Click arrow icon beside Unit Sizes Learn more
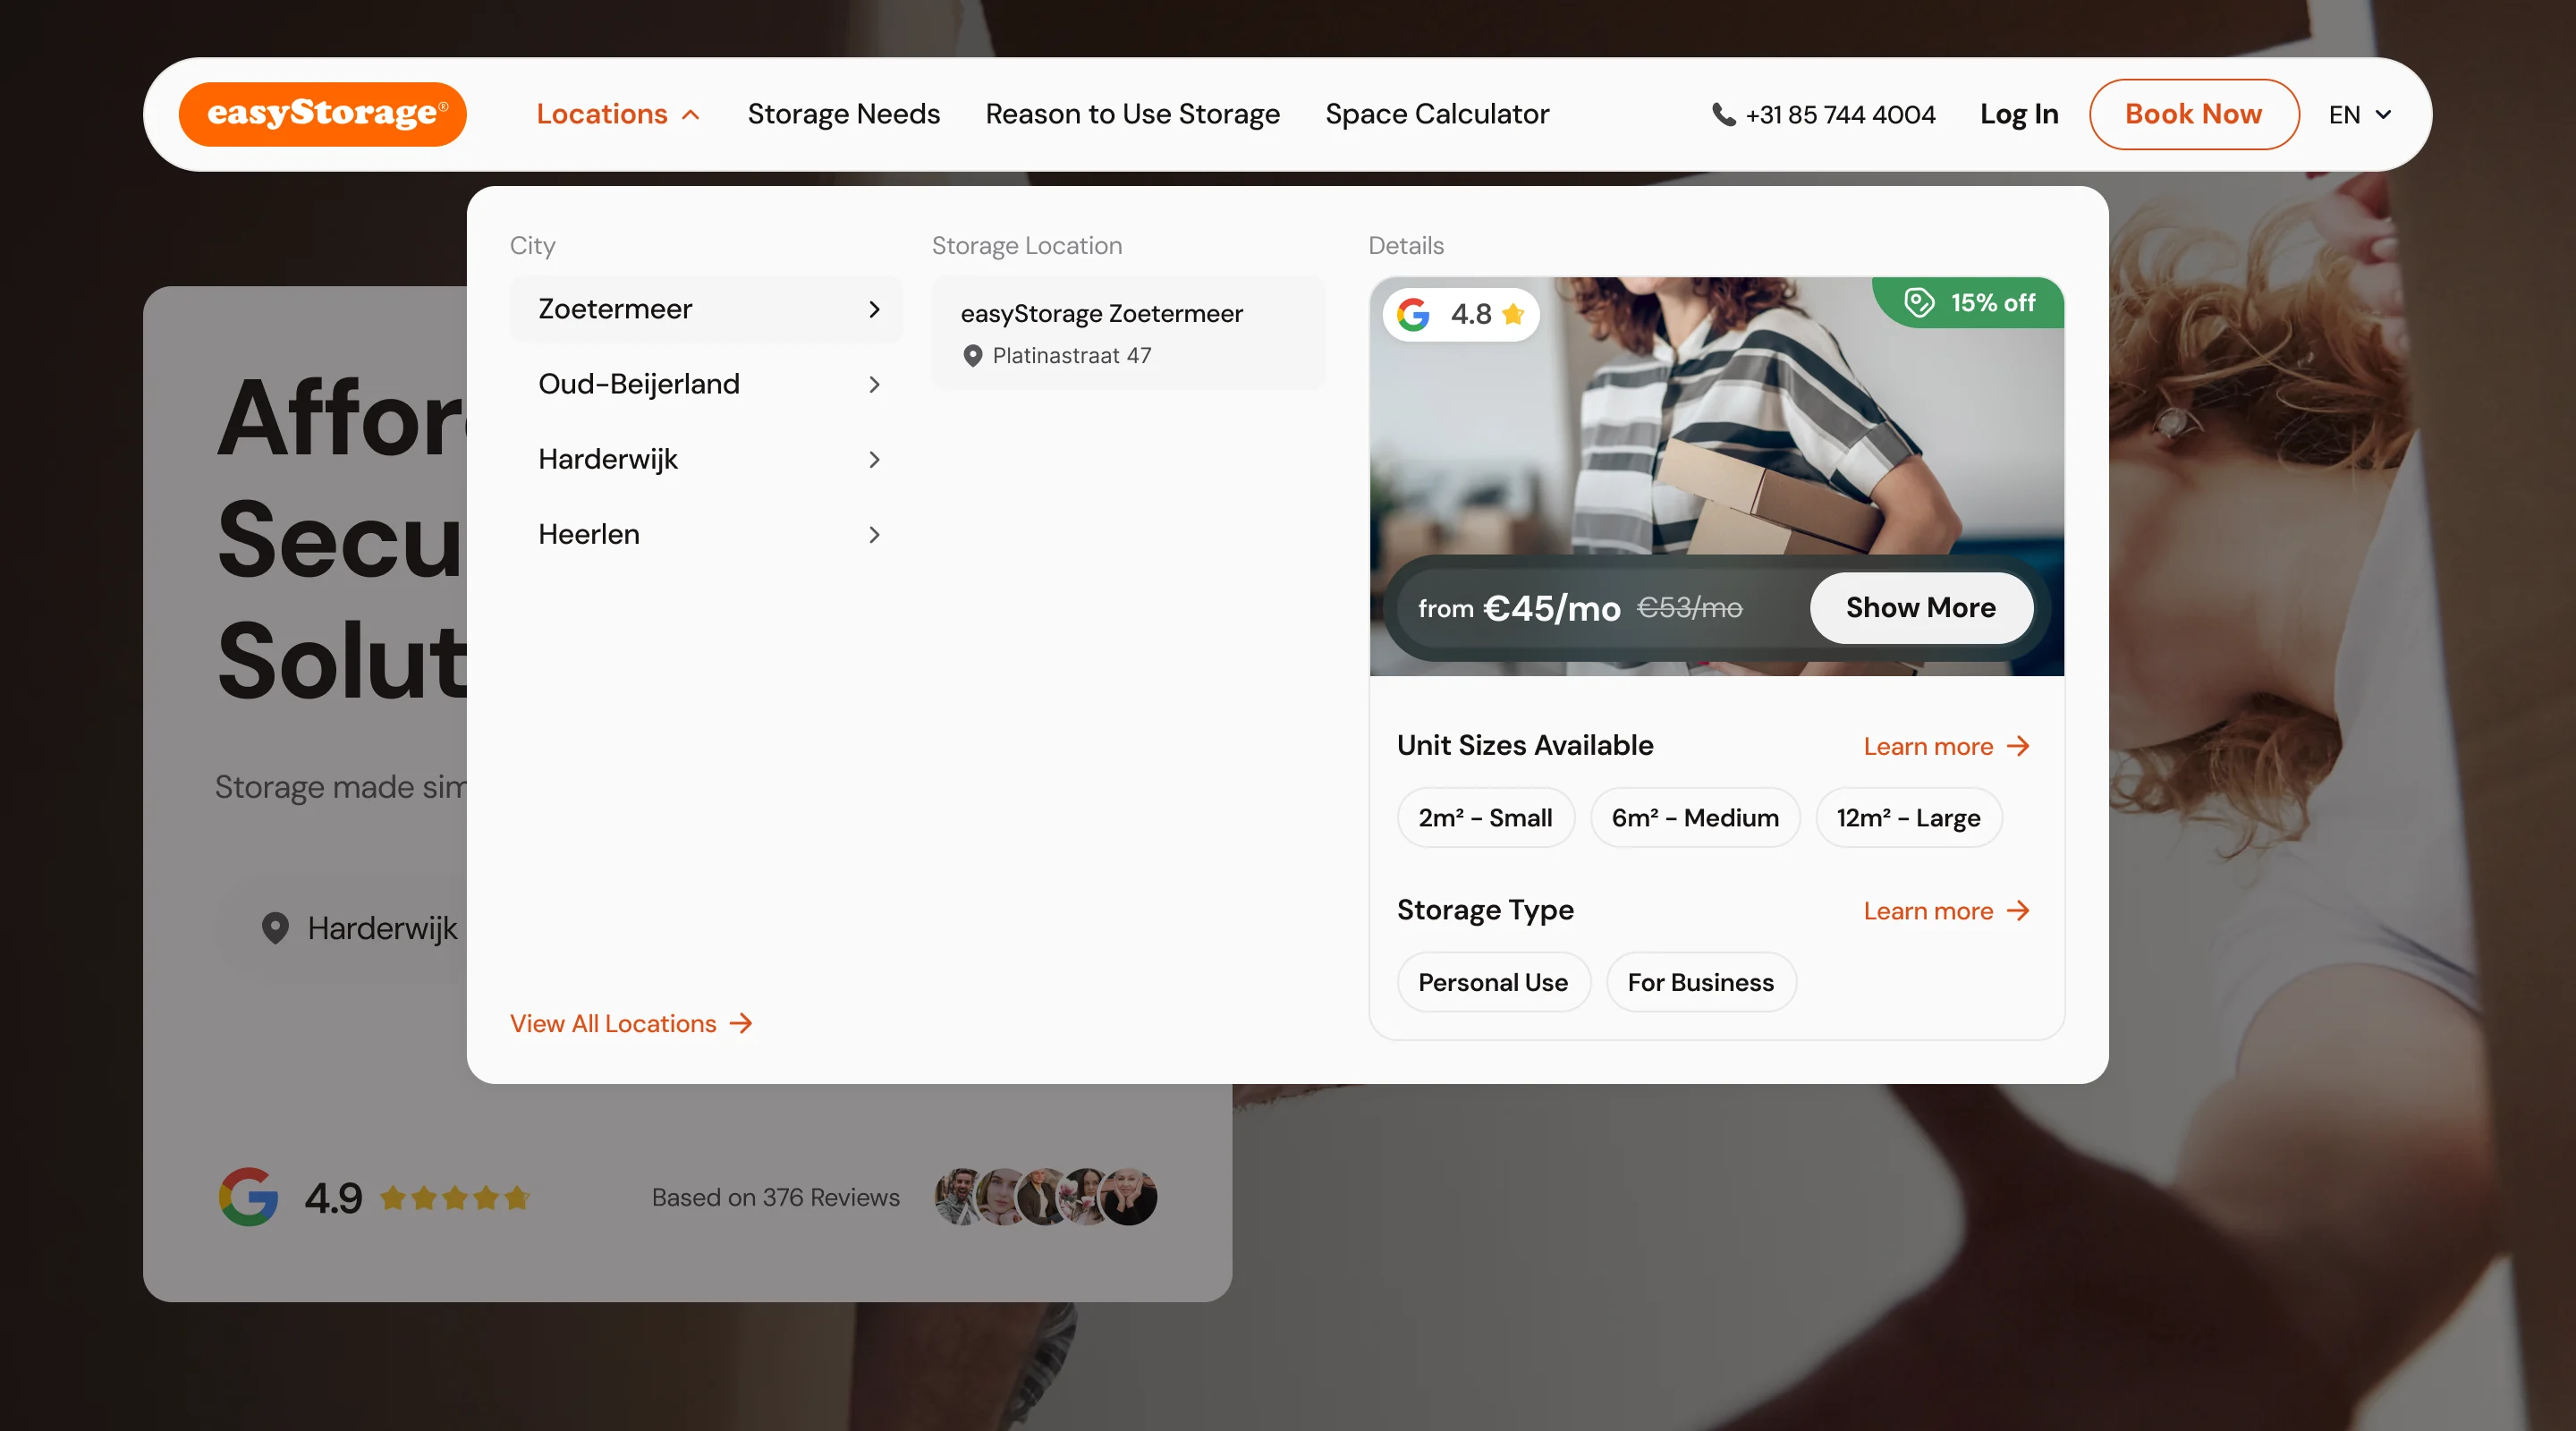2576x1431 pixels. coord(2018,746)
